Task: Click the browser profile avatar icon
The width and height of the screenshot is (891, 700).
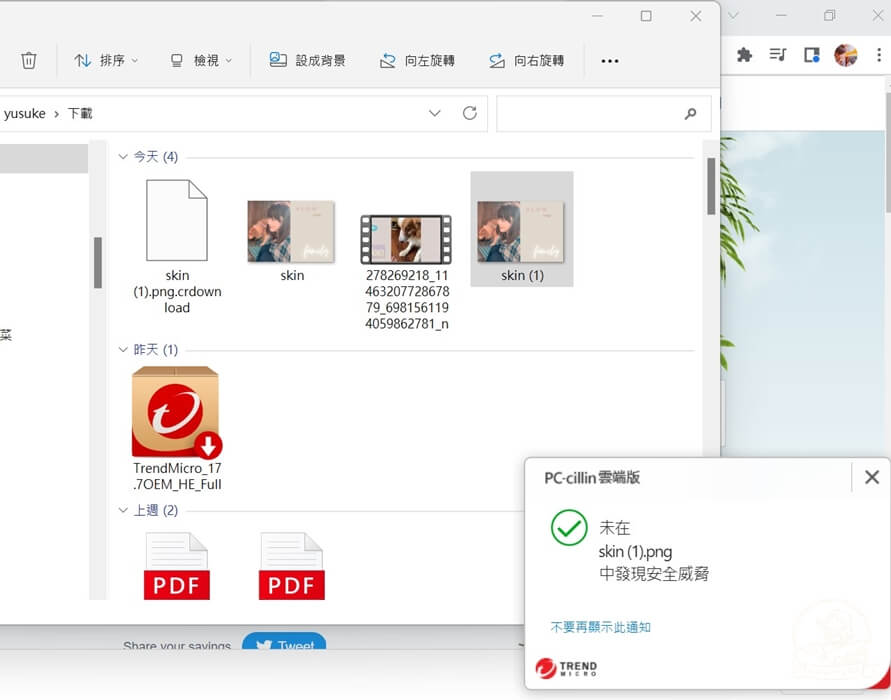Action: (846, 54)
